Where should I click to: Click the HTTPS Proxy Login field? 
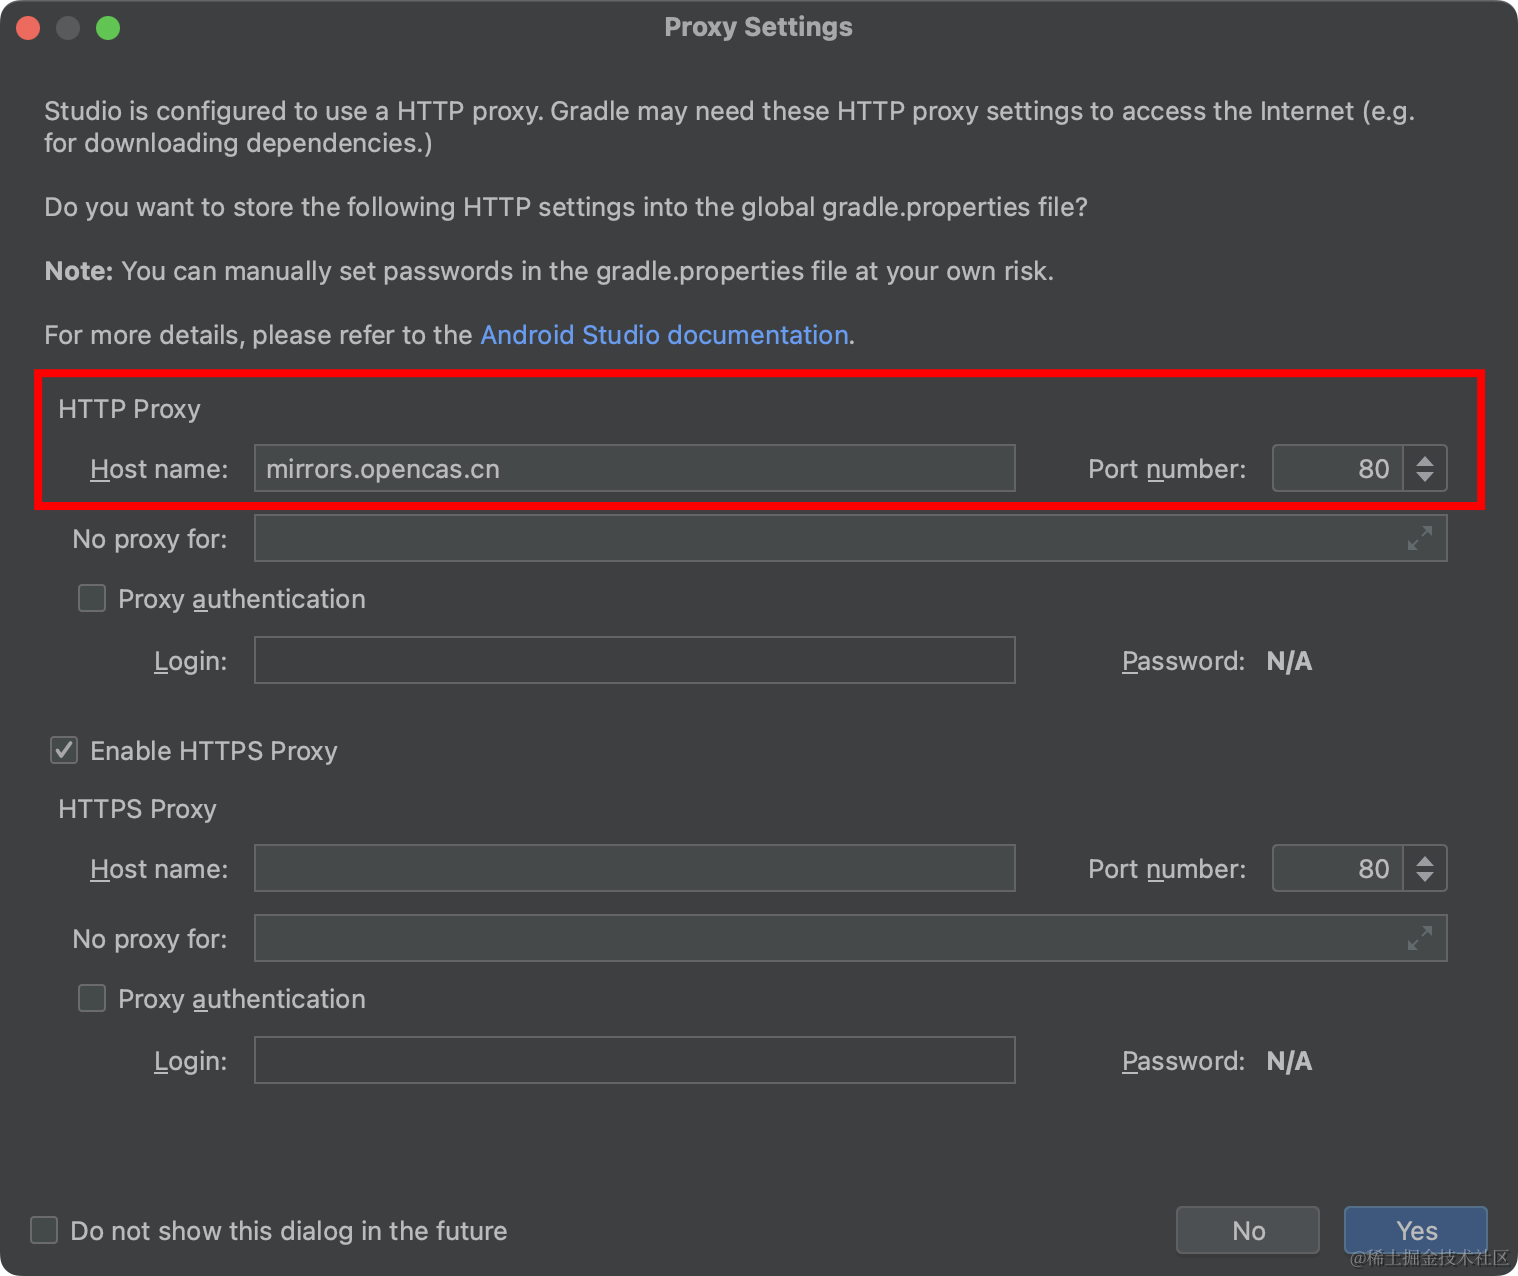click(x=635, y=1060)
